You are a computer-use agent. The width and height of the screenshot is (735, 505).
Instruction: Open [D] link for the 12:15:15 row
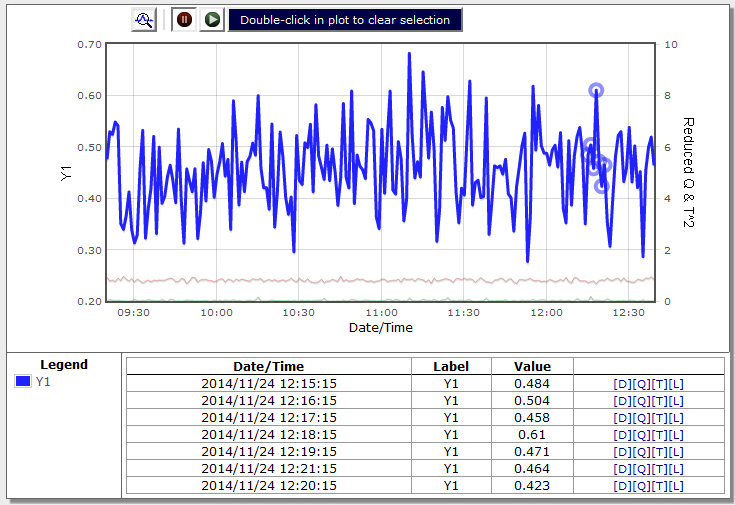621,384
